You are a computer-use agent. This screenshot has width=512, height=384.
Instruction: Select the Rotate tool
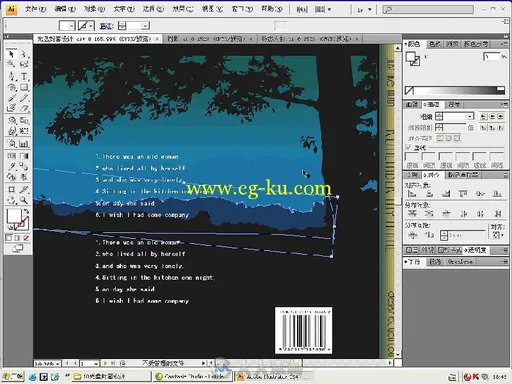coord(12,120)
